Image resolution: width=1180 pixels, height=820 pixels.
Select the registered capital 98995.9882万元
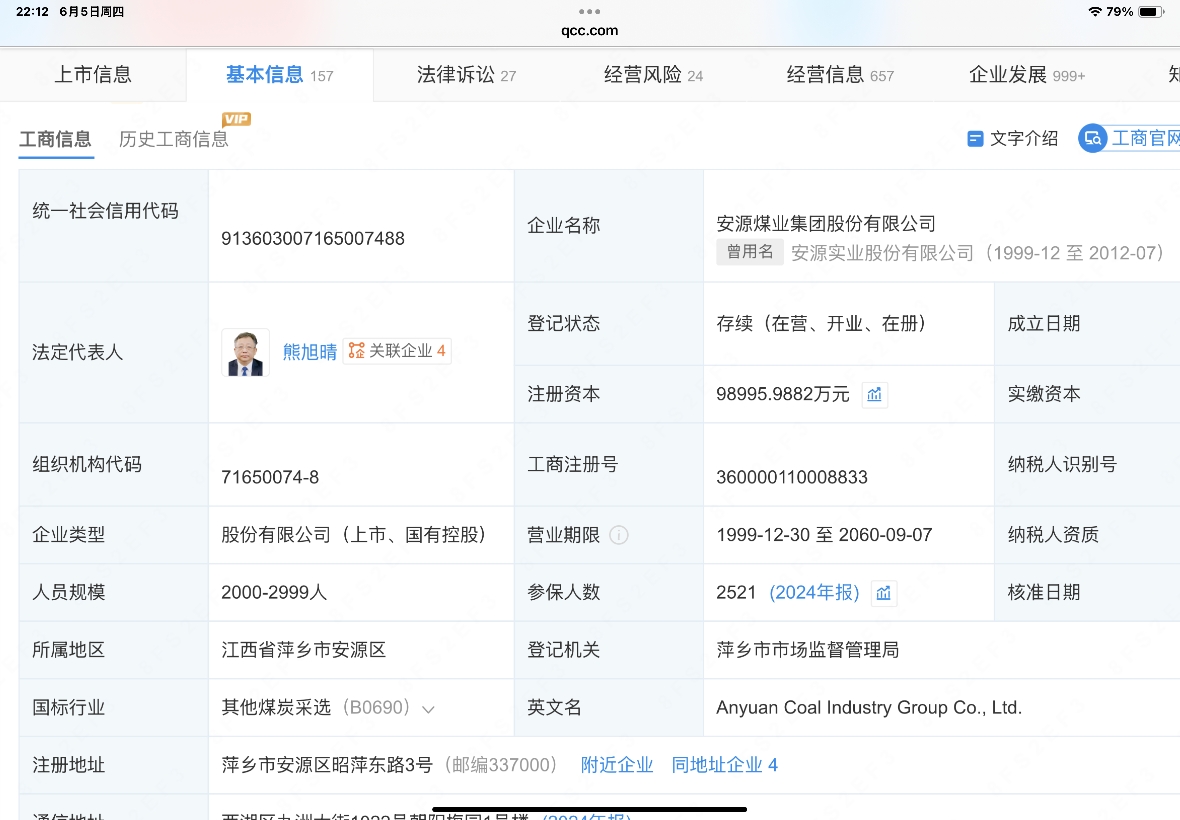(783, 394)
